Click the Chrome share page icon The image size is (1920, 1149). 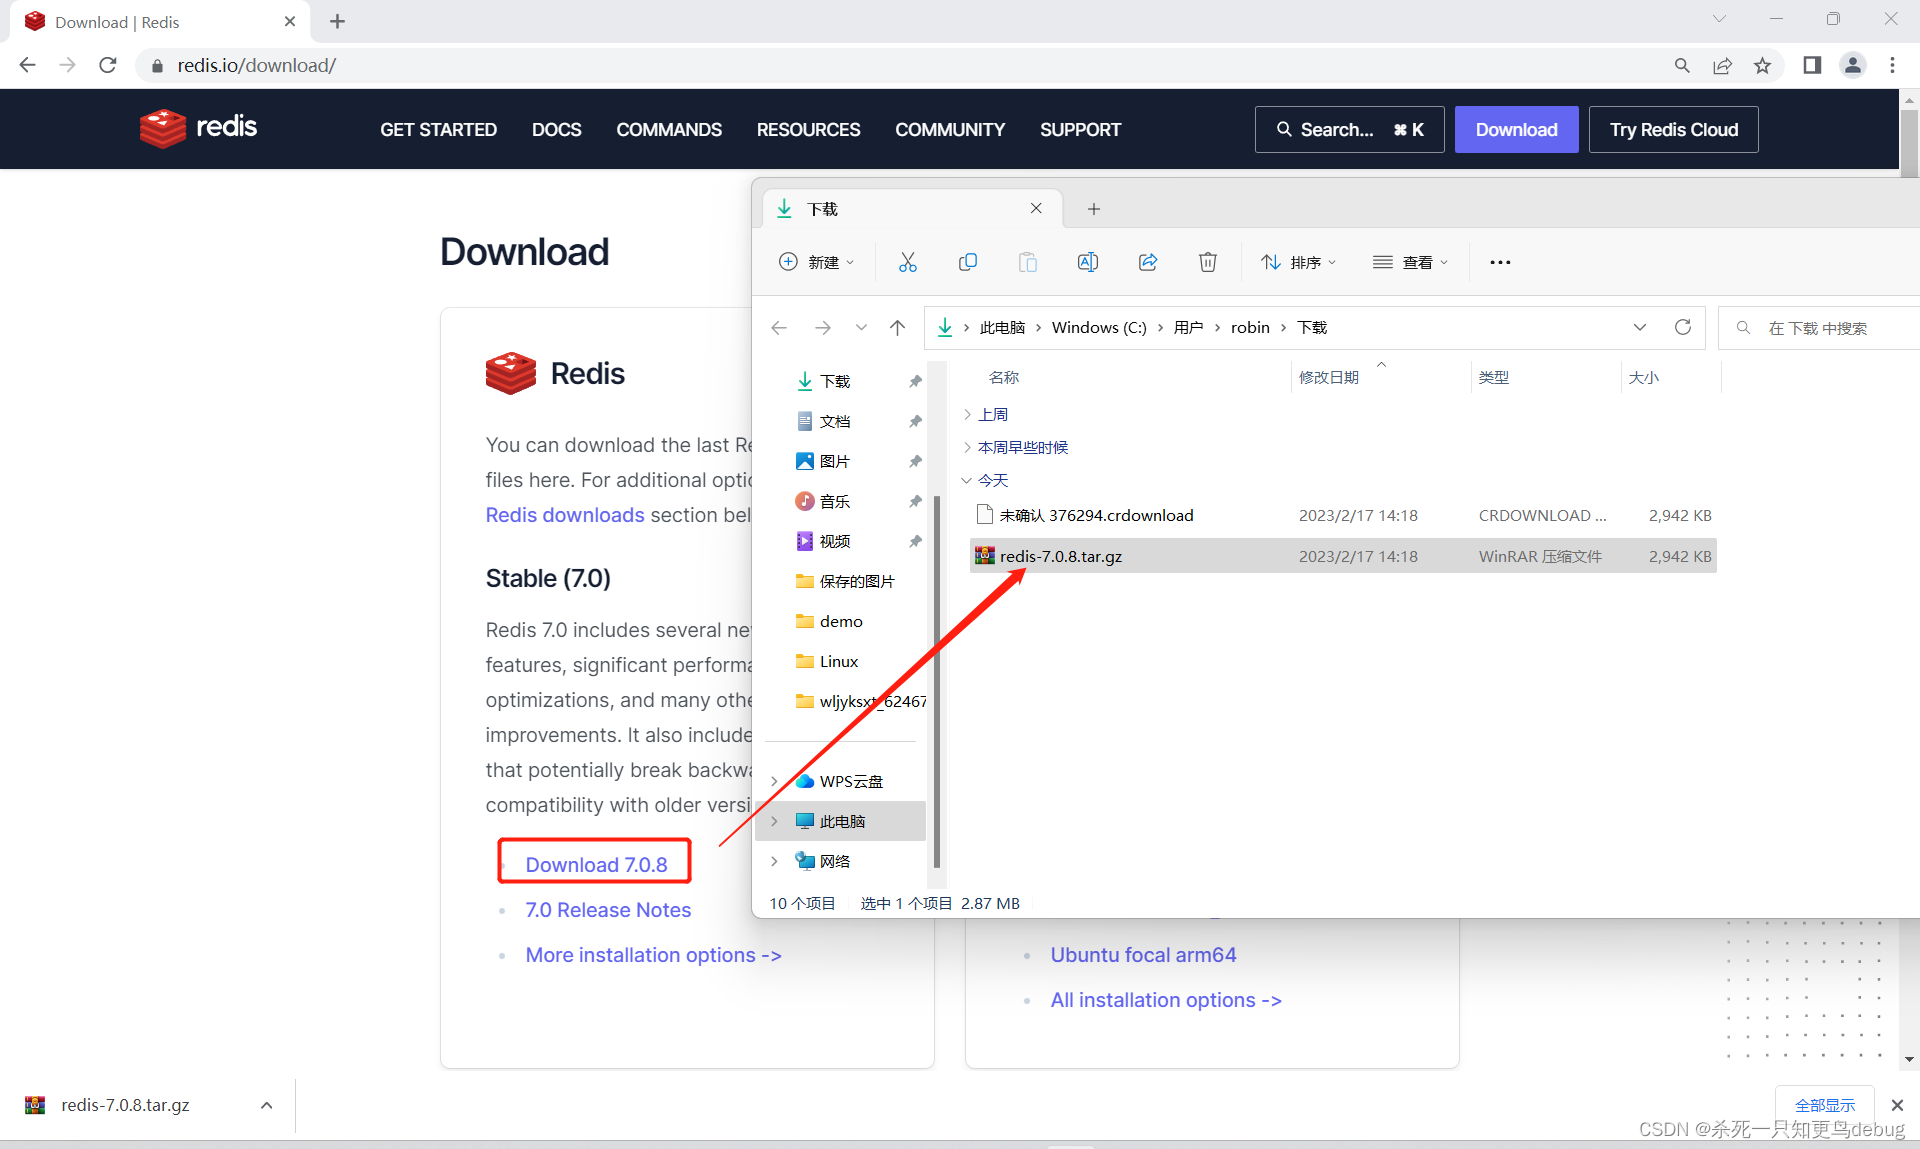pos(1722,65)
